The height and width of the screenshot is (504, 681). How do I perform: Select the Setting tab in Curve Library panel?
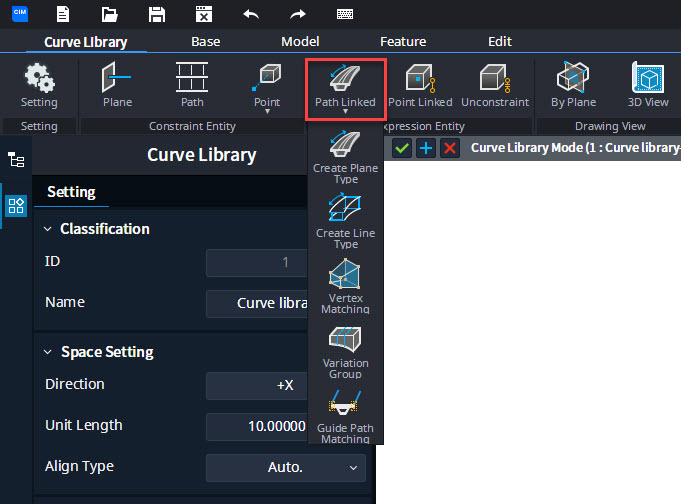[71, 192]
